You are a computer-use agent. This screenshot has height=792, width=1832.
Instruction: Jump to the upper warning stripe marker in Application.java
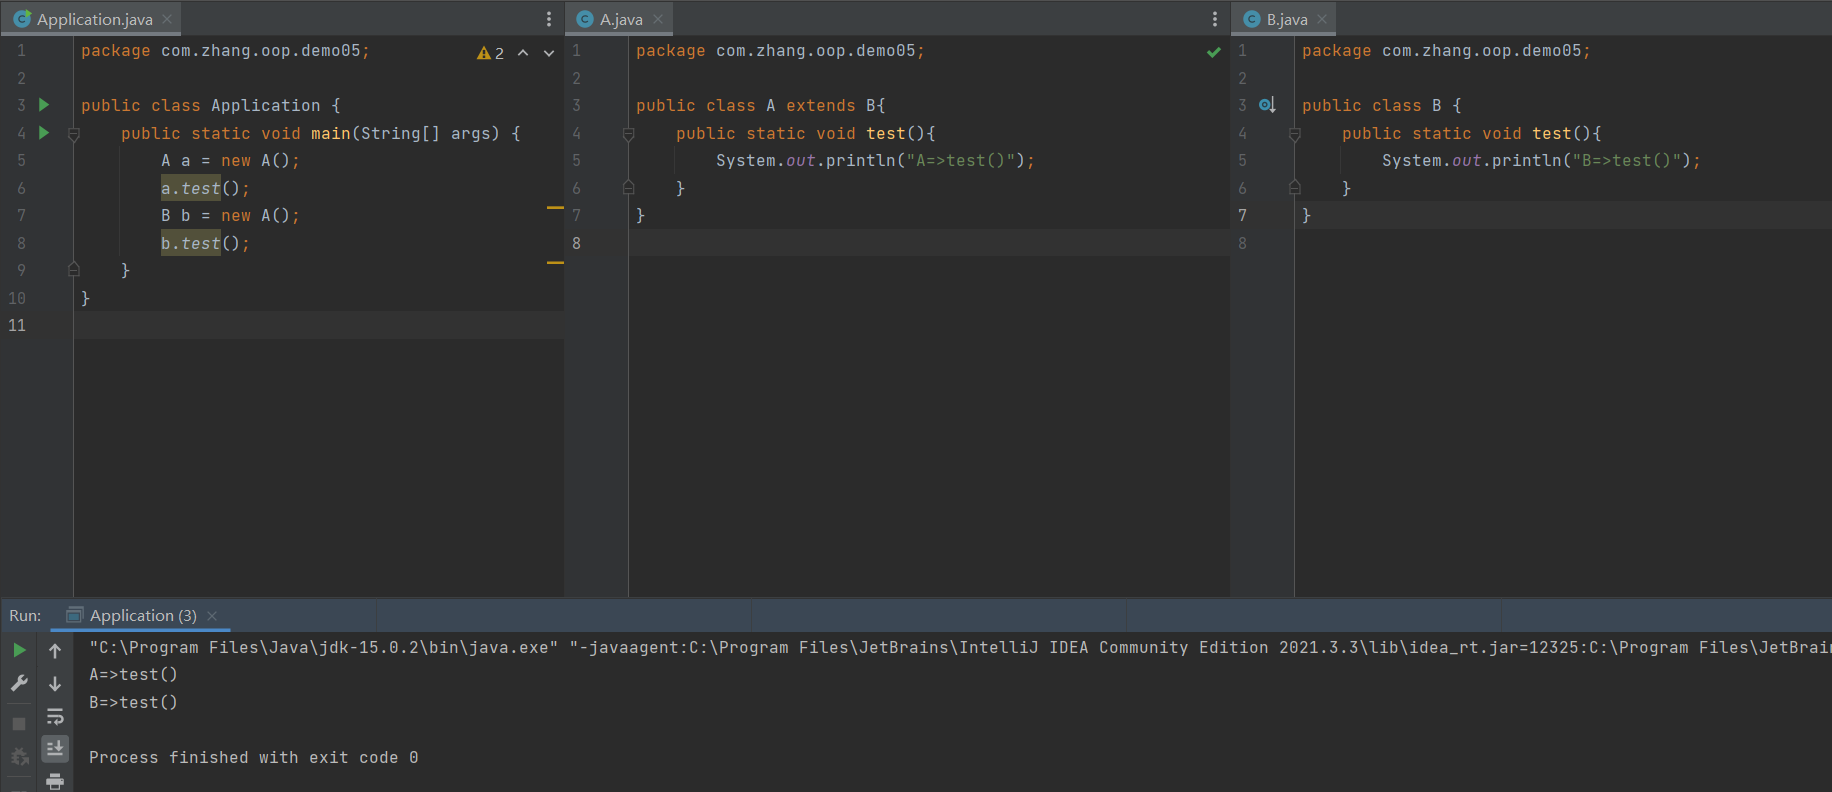[555, 208]
